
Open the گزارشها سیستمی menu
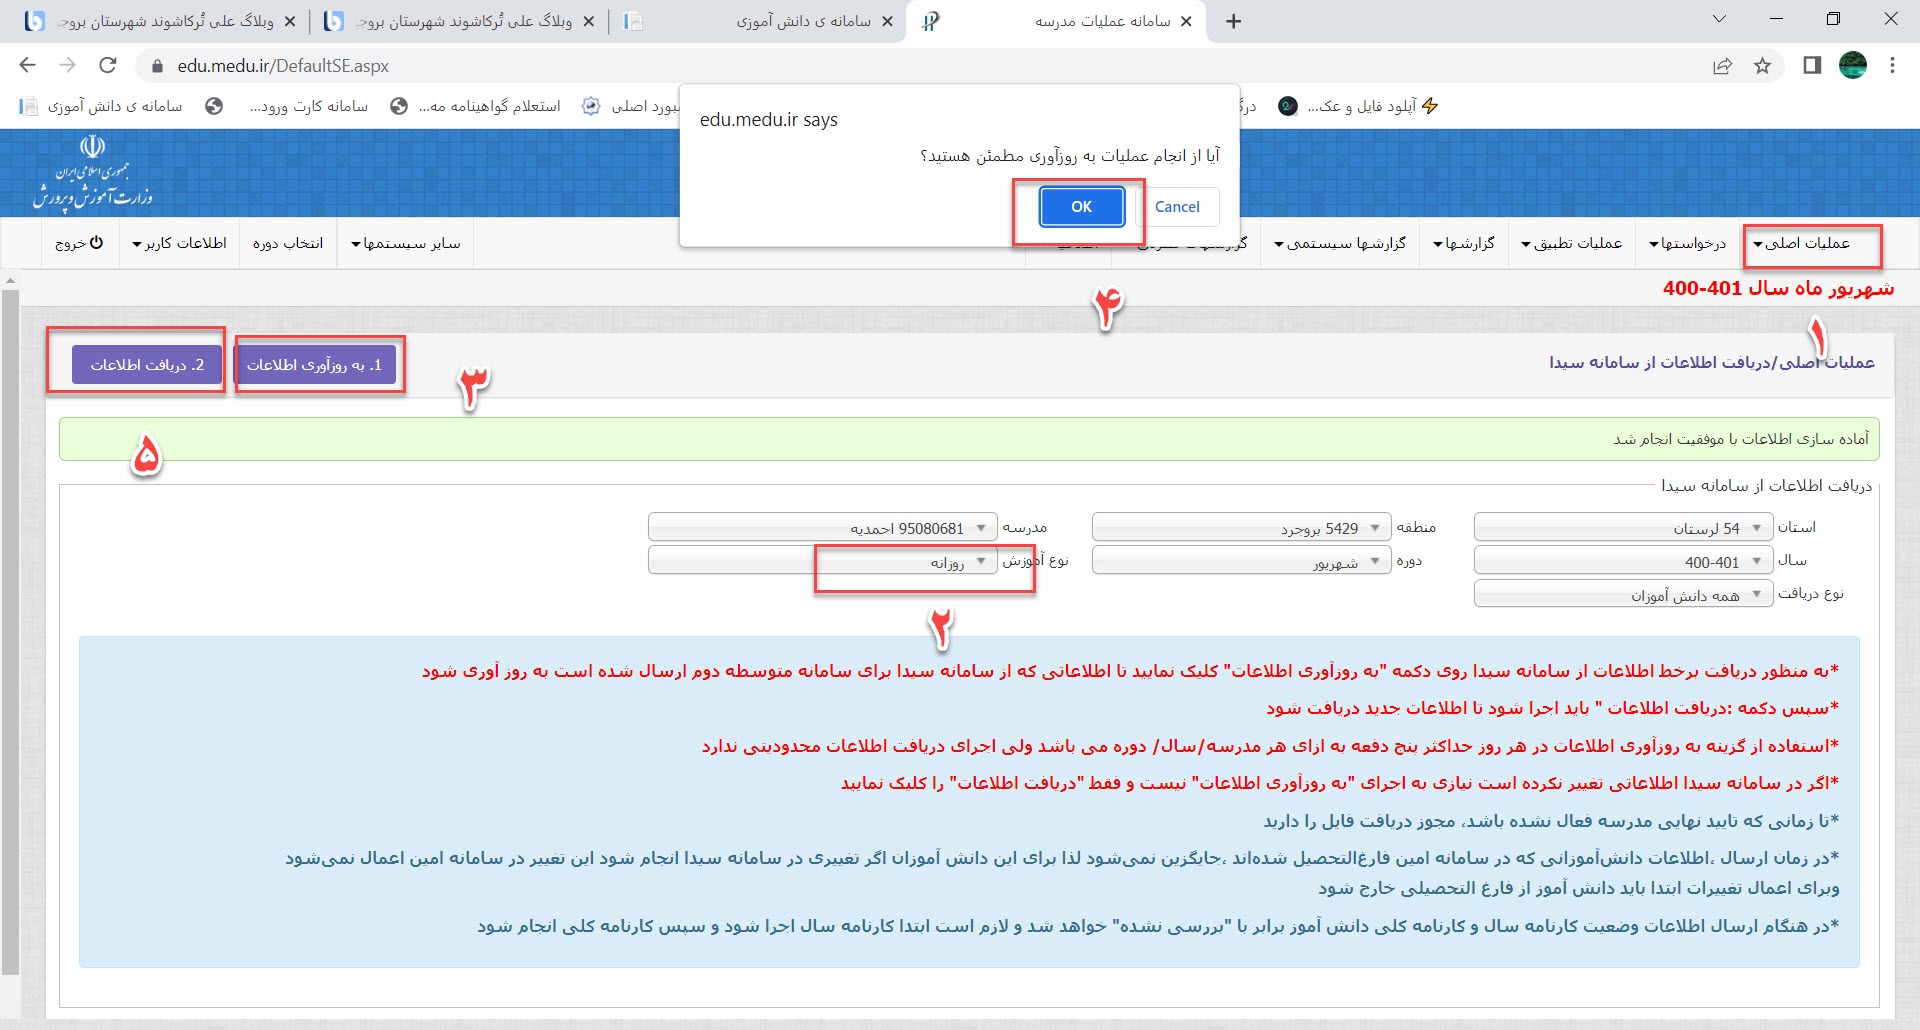pos(1340,243)
